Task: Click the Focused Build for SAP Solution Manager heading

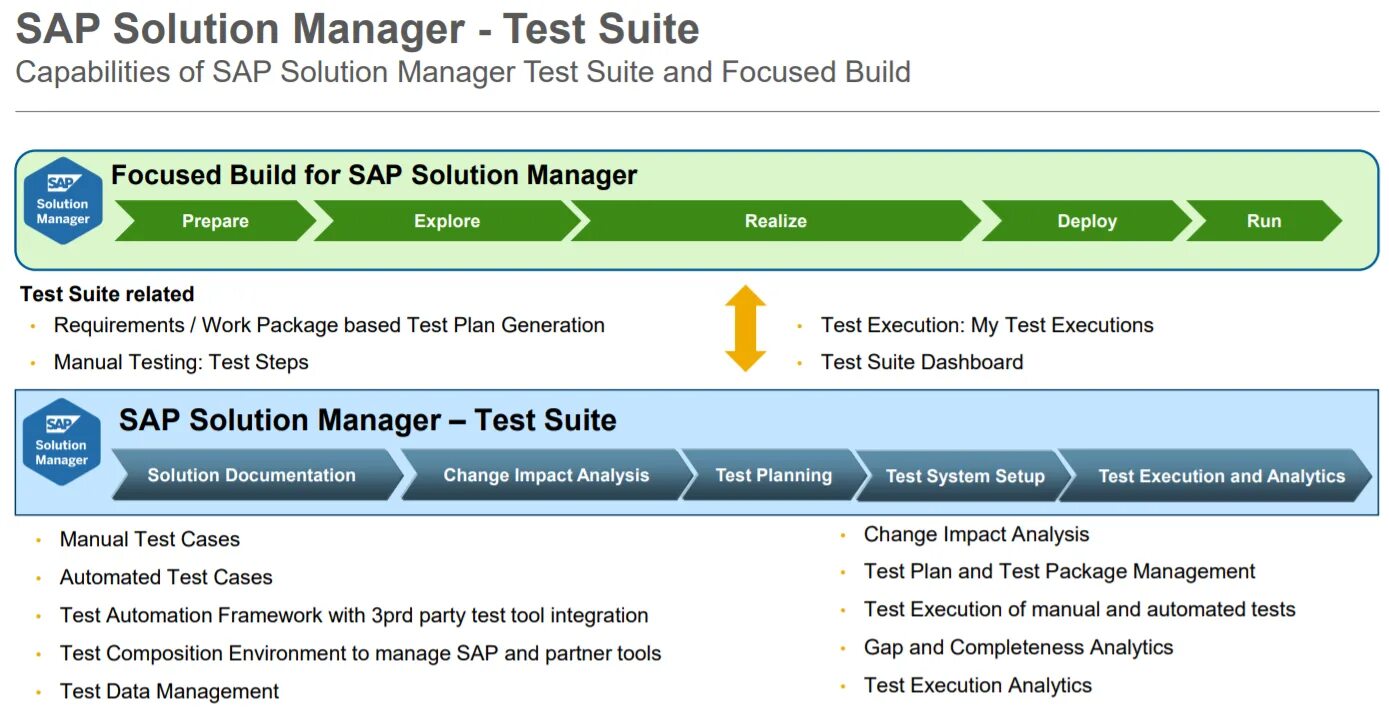Action: tap(374, 175)
